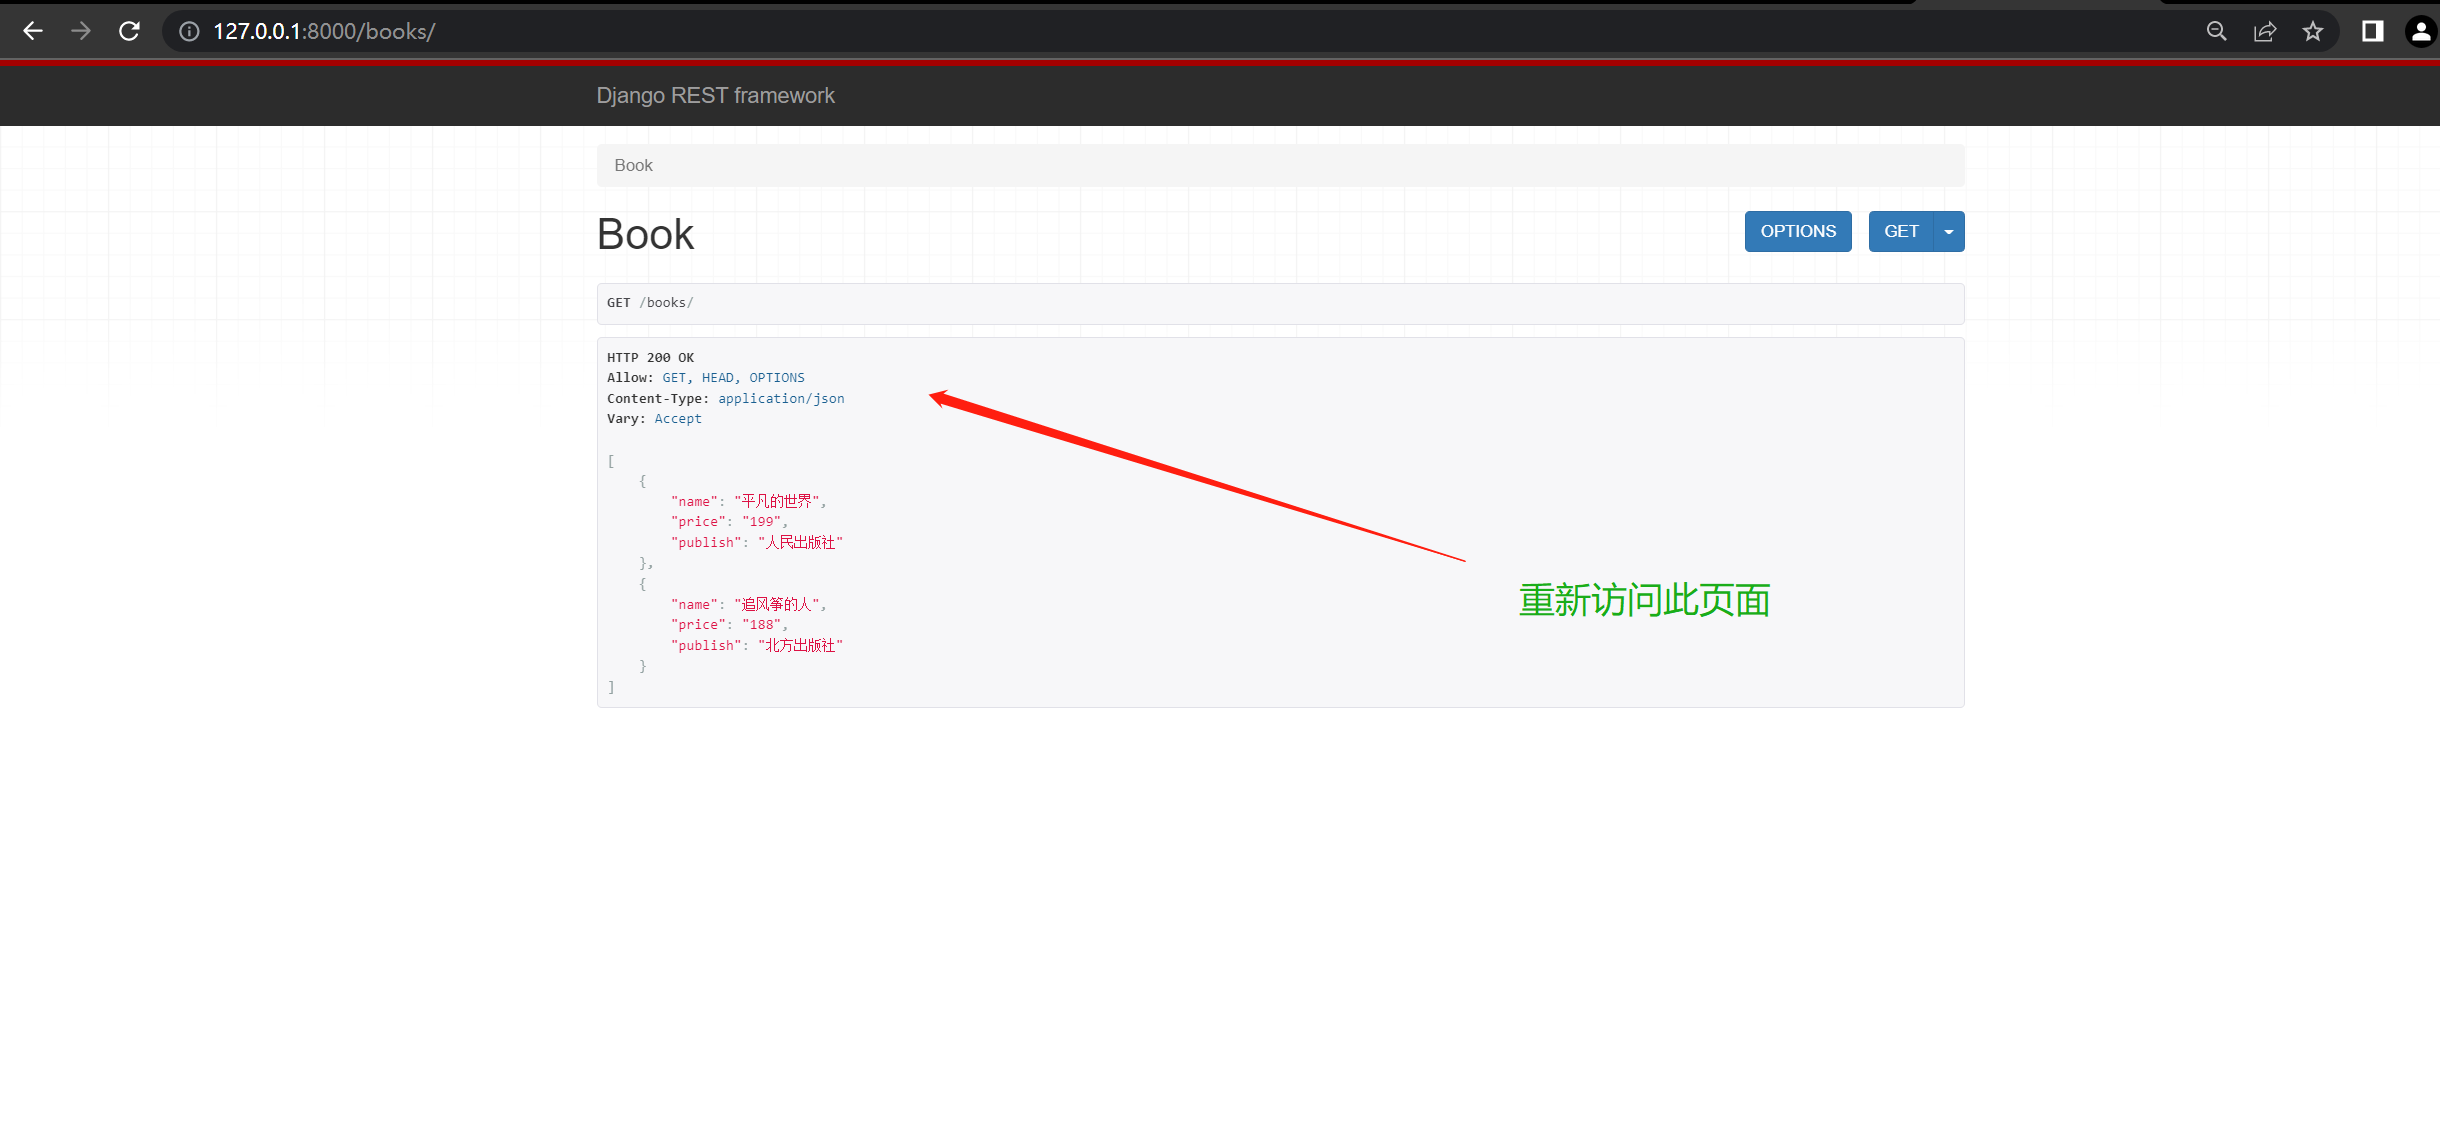Click the address bar URL

tap(324, 31)
